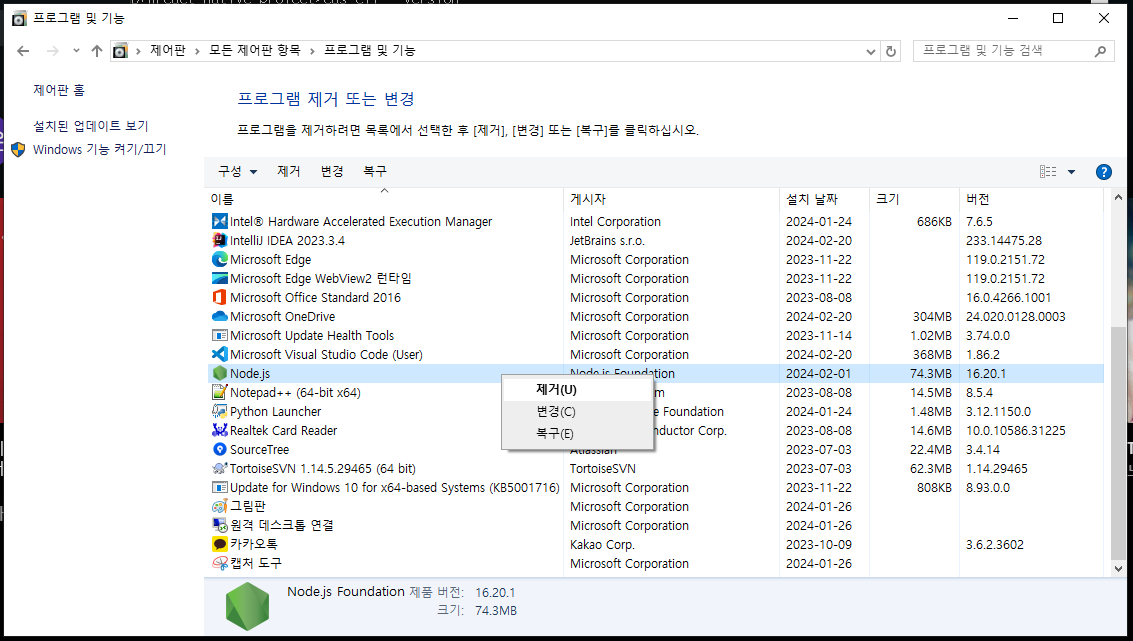Expand the chevron after 모든 제어판 항목
Viewport: 1133px width, 641px height.
pyautogui.click(x=312, y=51)
